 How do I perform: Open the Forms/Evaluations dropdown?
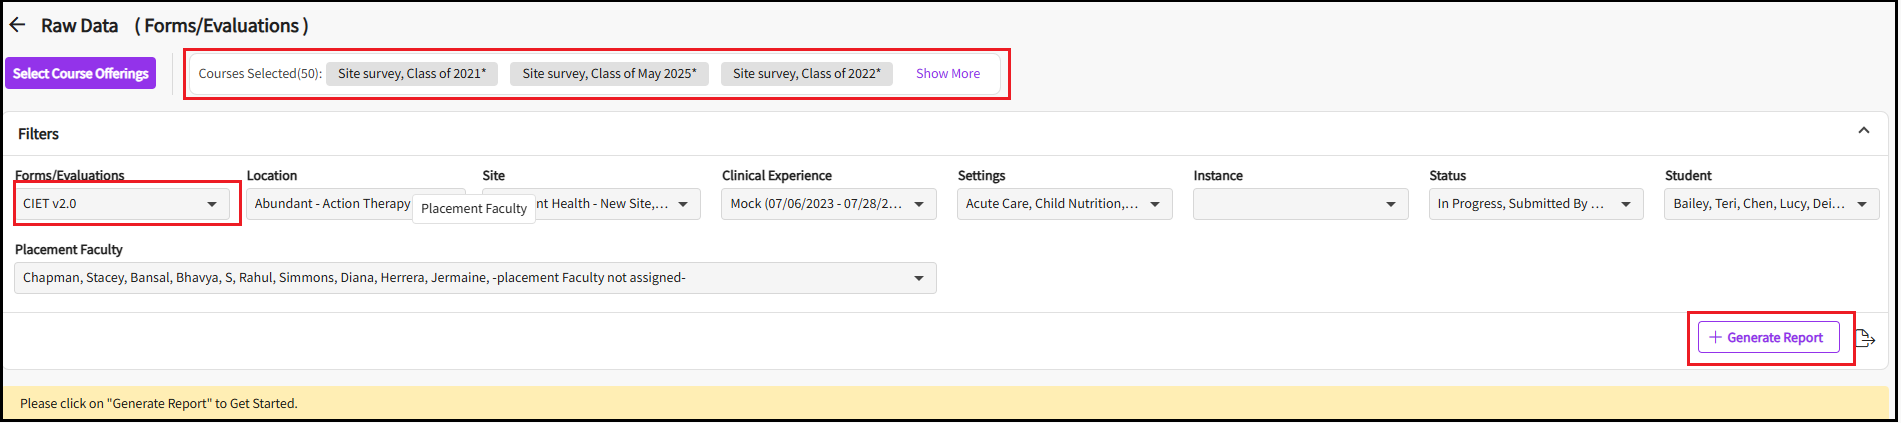click(x=121, y=204)
